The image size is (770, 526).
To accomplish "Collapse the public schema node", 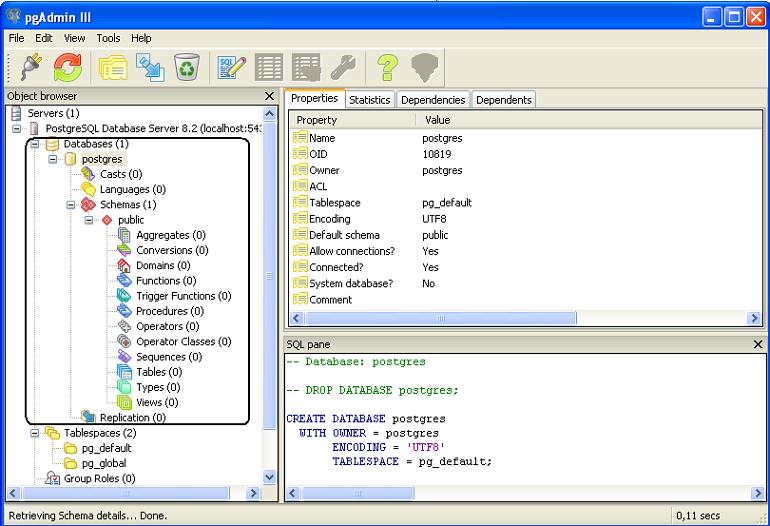I will (89, 220).
